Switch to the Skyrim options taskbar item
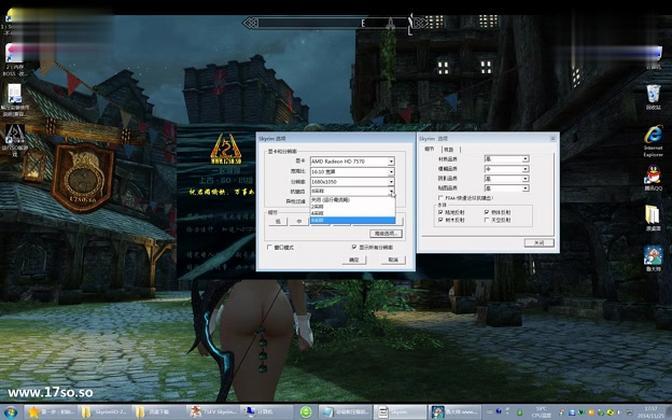 pyautogui.click(x=400, y=412)
